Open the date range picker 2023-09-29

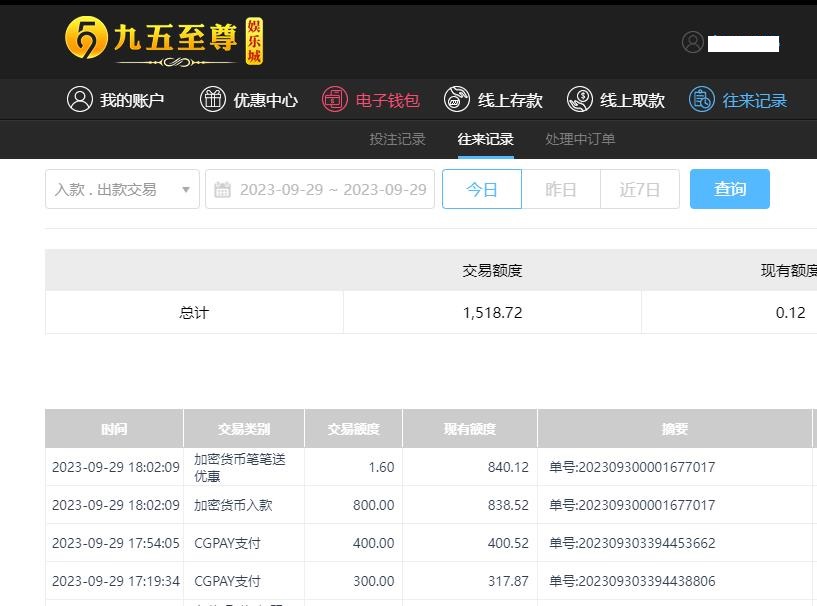(x=332, y=190)
